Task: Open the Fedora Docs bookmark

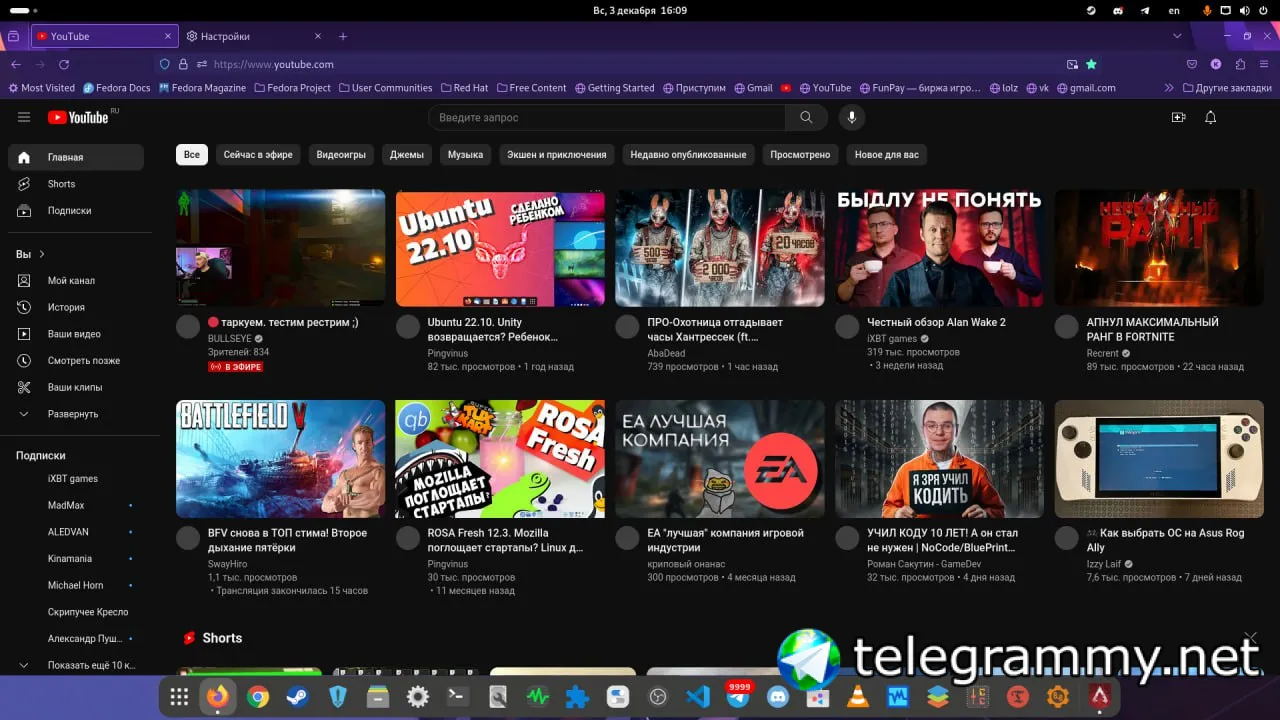Action: 117,88
